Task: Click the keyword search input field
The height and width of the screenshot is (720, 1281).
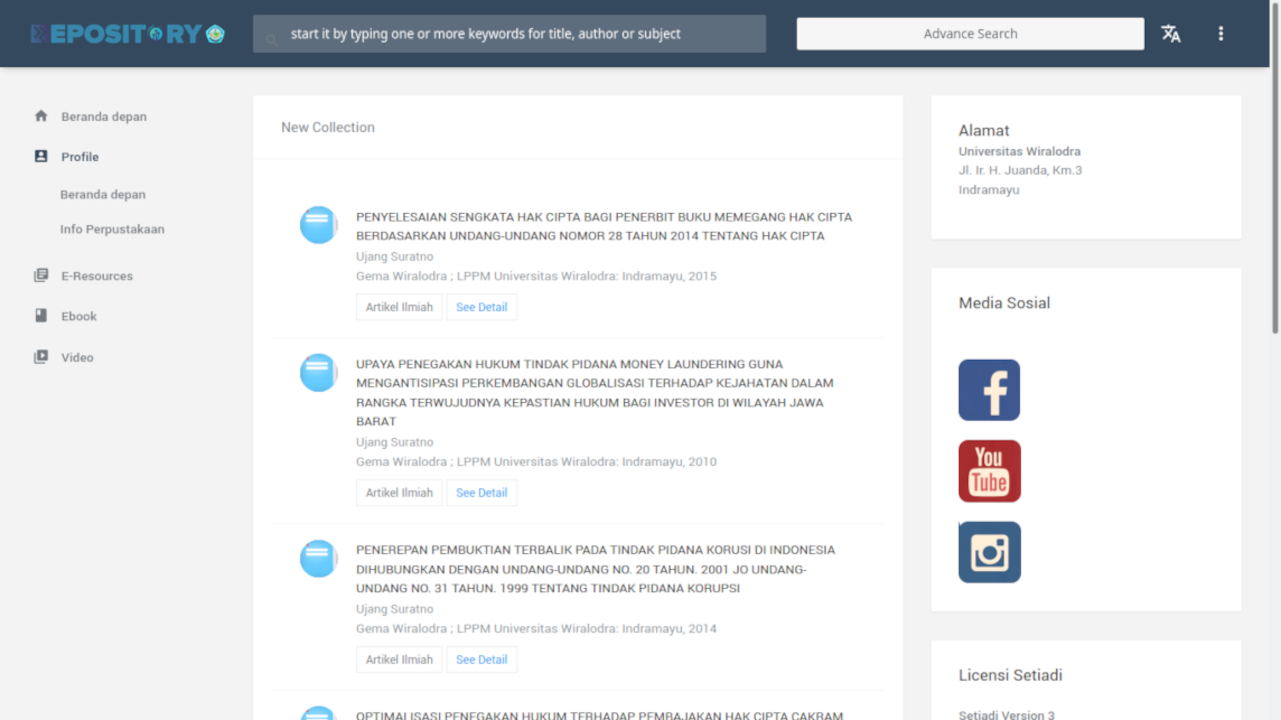Action: 509,34
